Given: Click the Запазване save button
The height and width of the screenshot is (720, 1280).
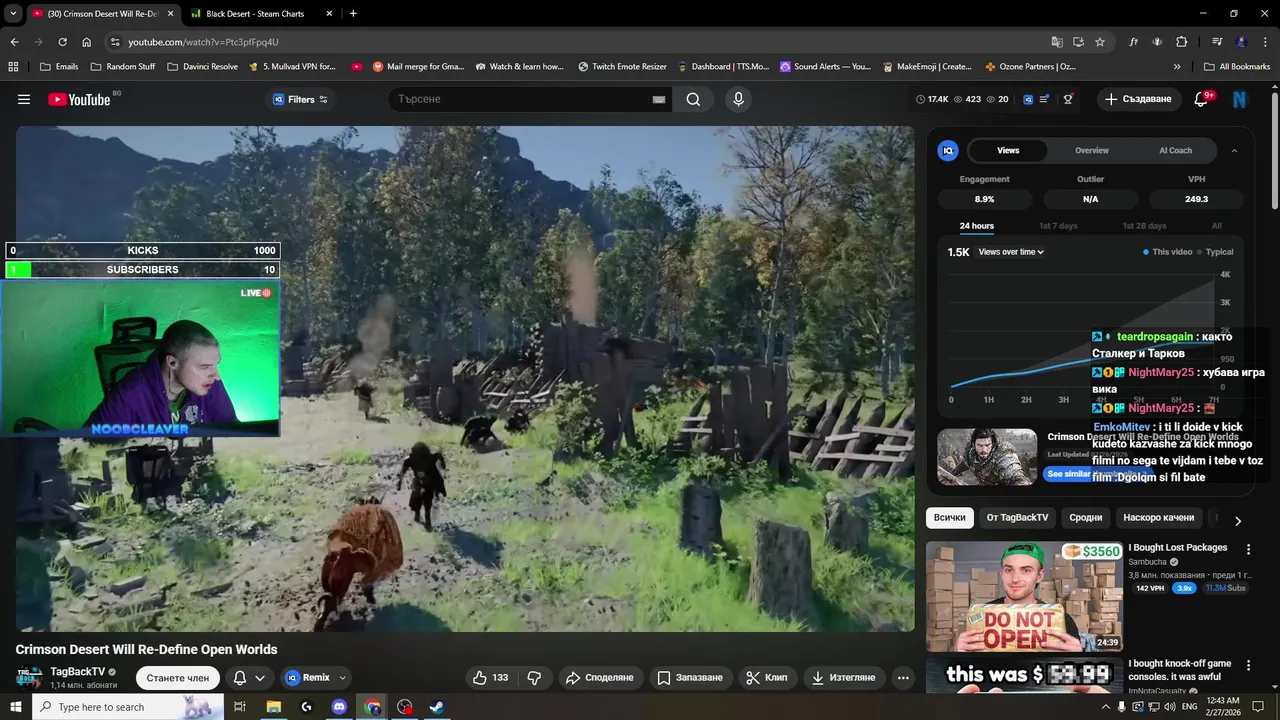Looking at the screenshot, I should 689,677.
